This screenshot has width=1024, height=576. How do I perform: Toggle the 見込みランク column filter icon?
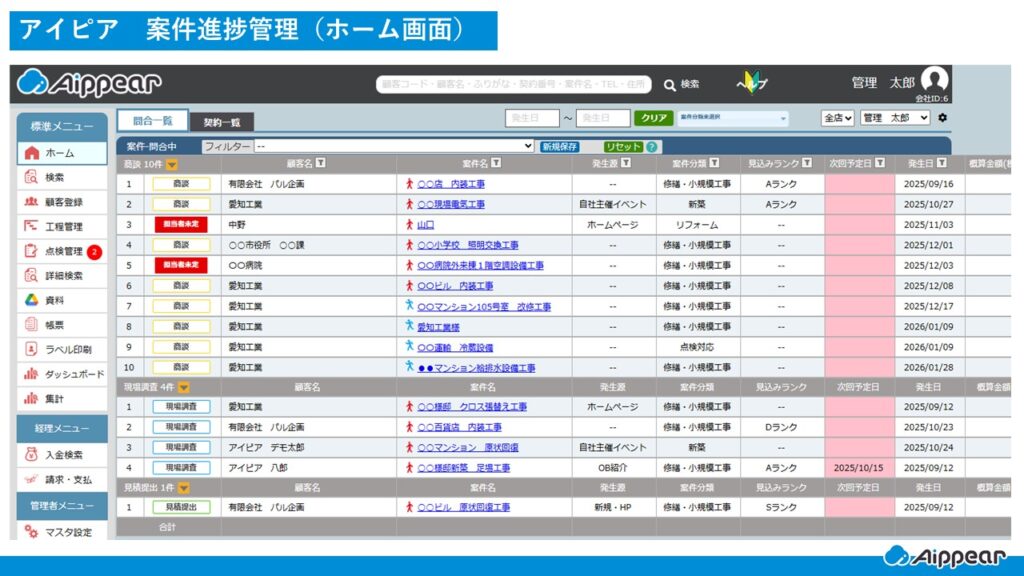(x=806, y=163)
